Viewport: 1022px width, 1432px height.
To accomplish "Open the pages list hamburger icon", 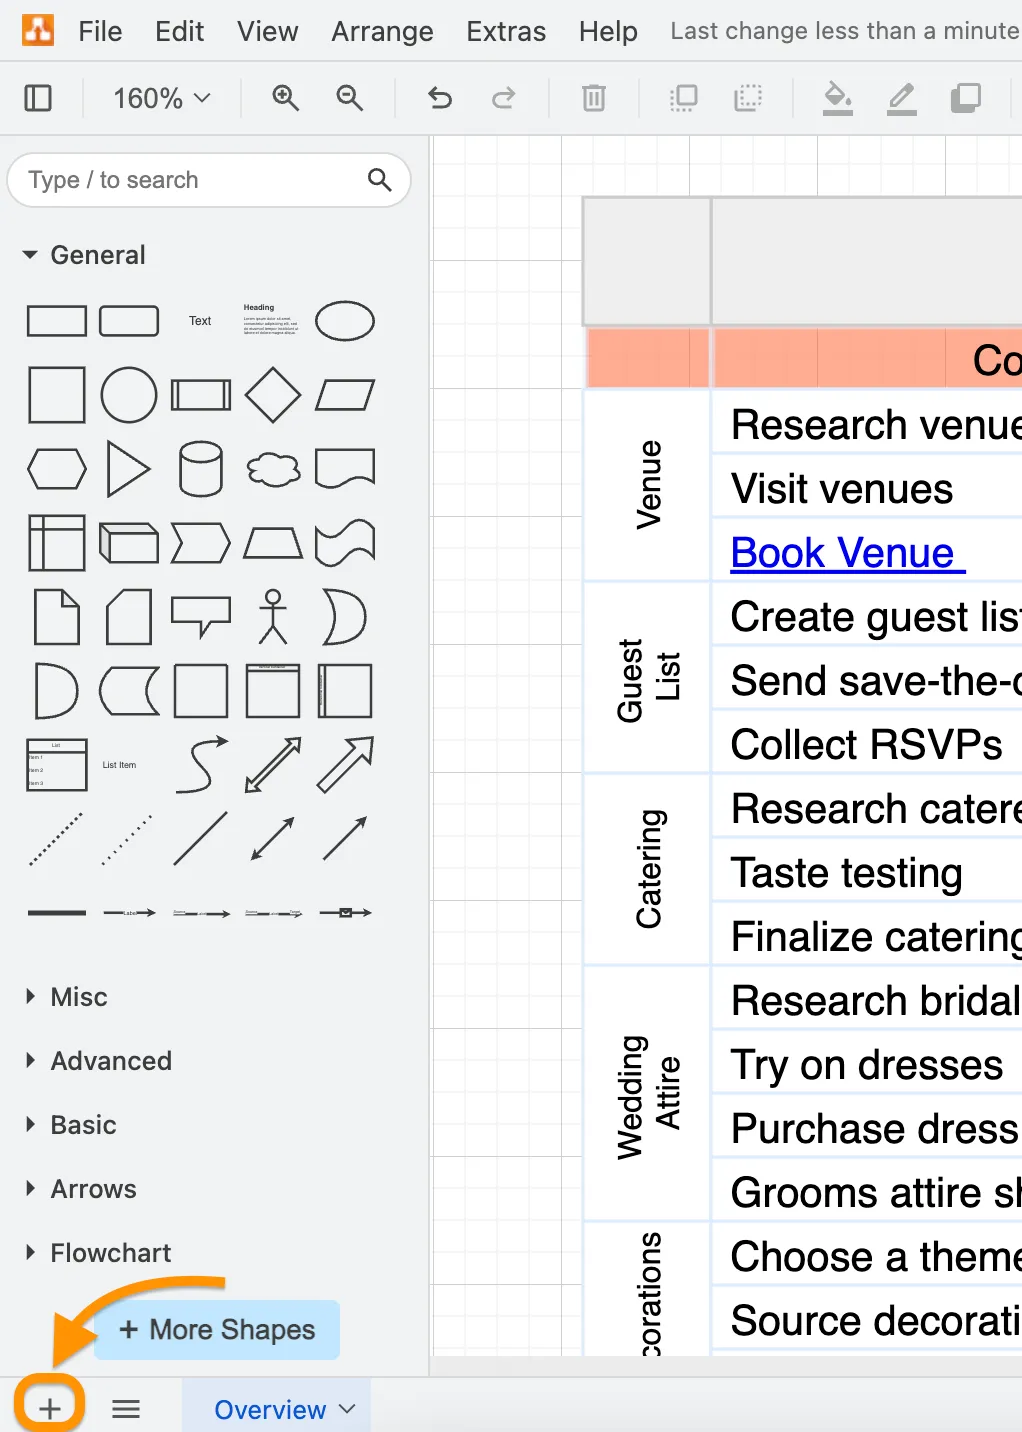I will 125,1408.
